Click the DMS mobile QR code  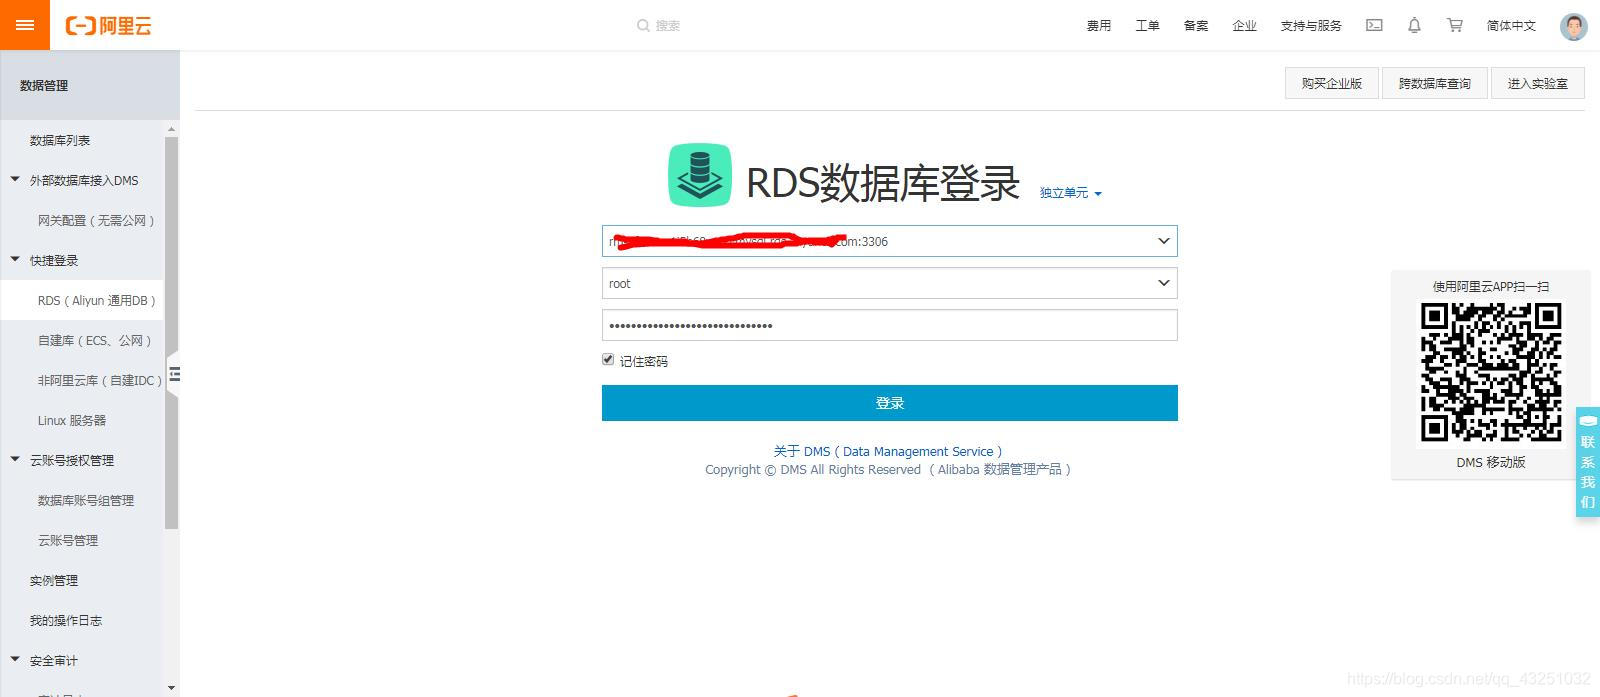(x=1491, y=372)
